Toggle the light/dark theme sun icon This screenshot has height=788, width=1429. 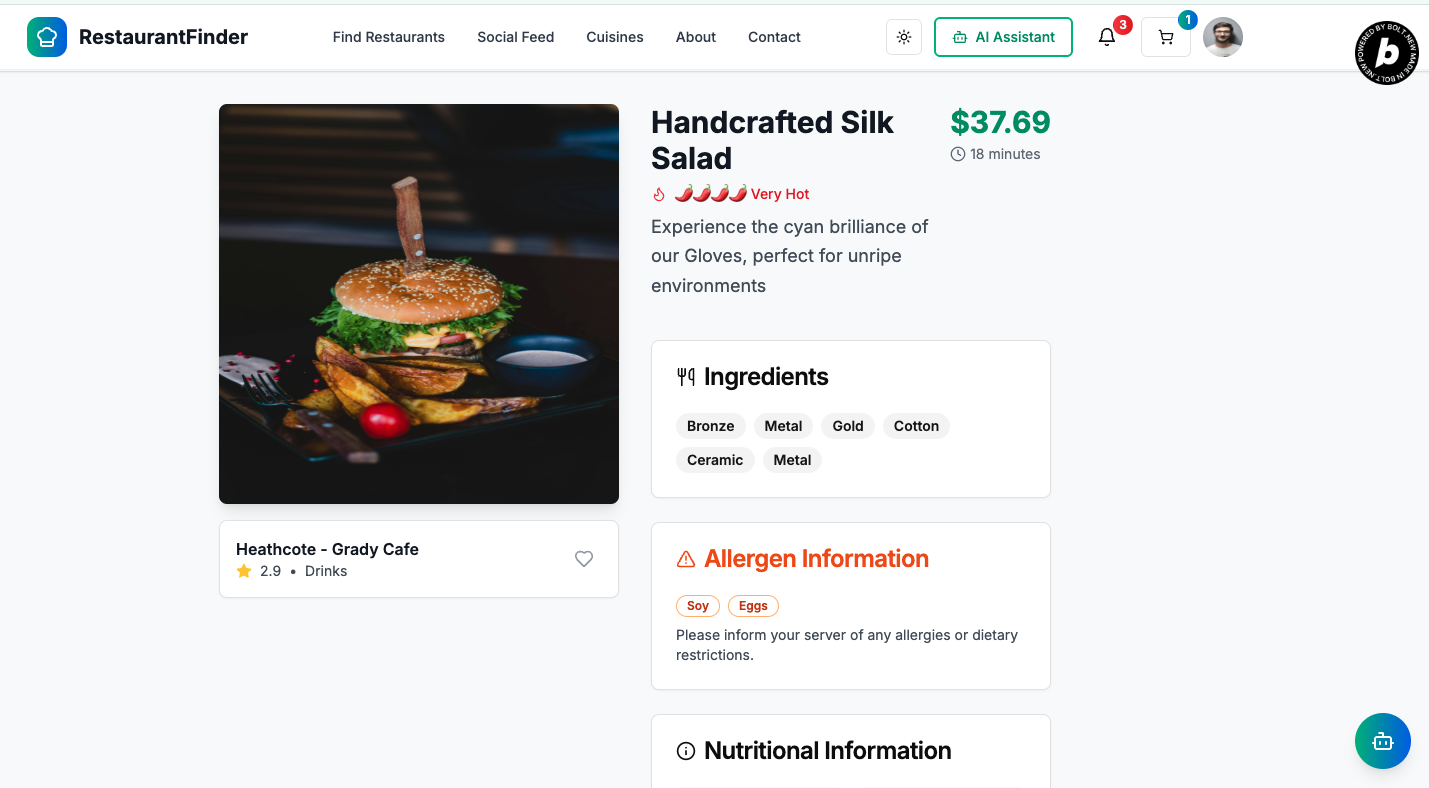904,37
